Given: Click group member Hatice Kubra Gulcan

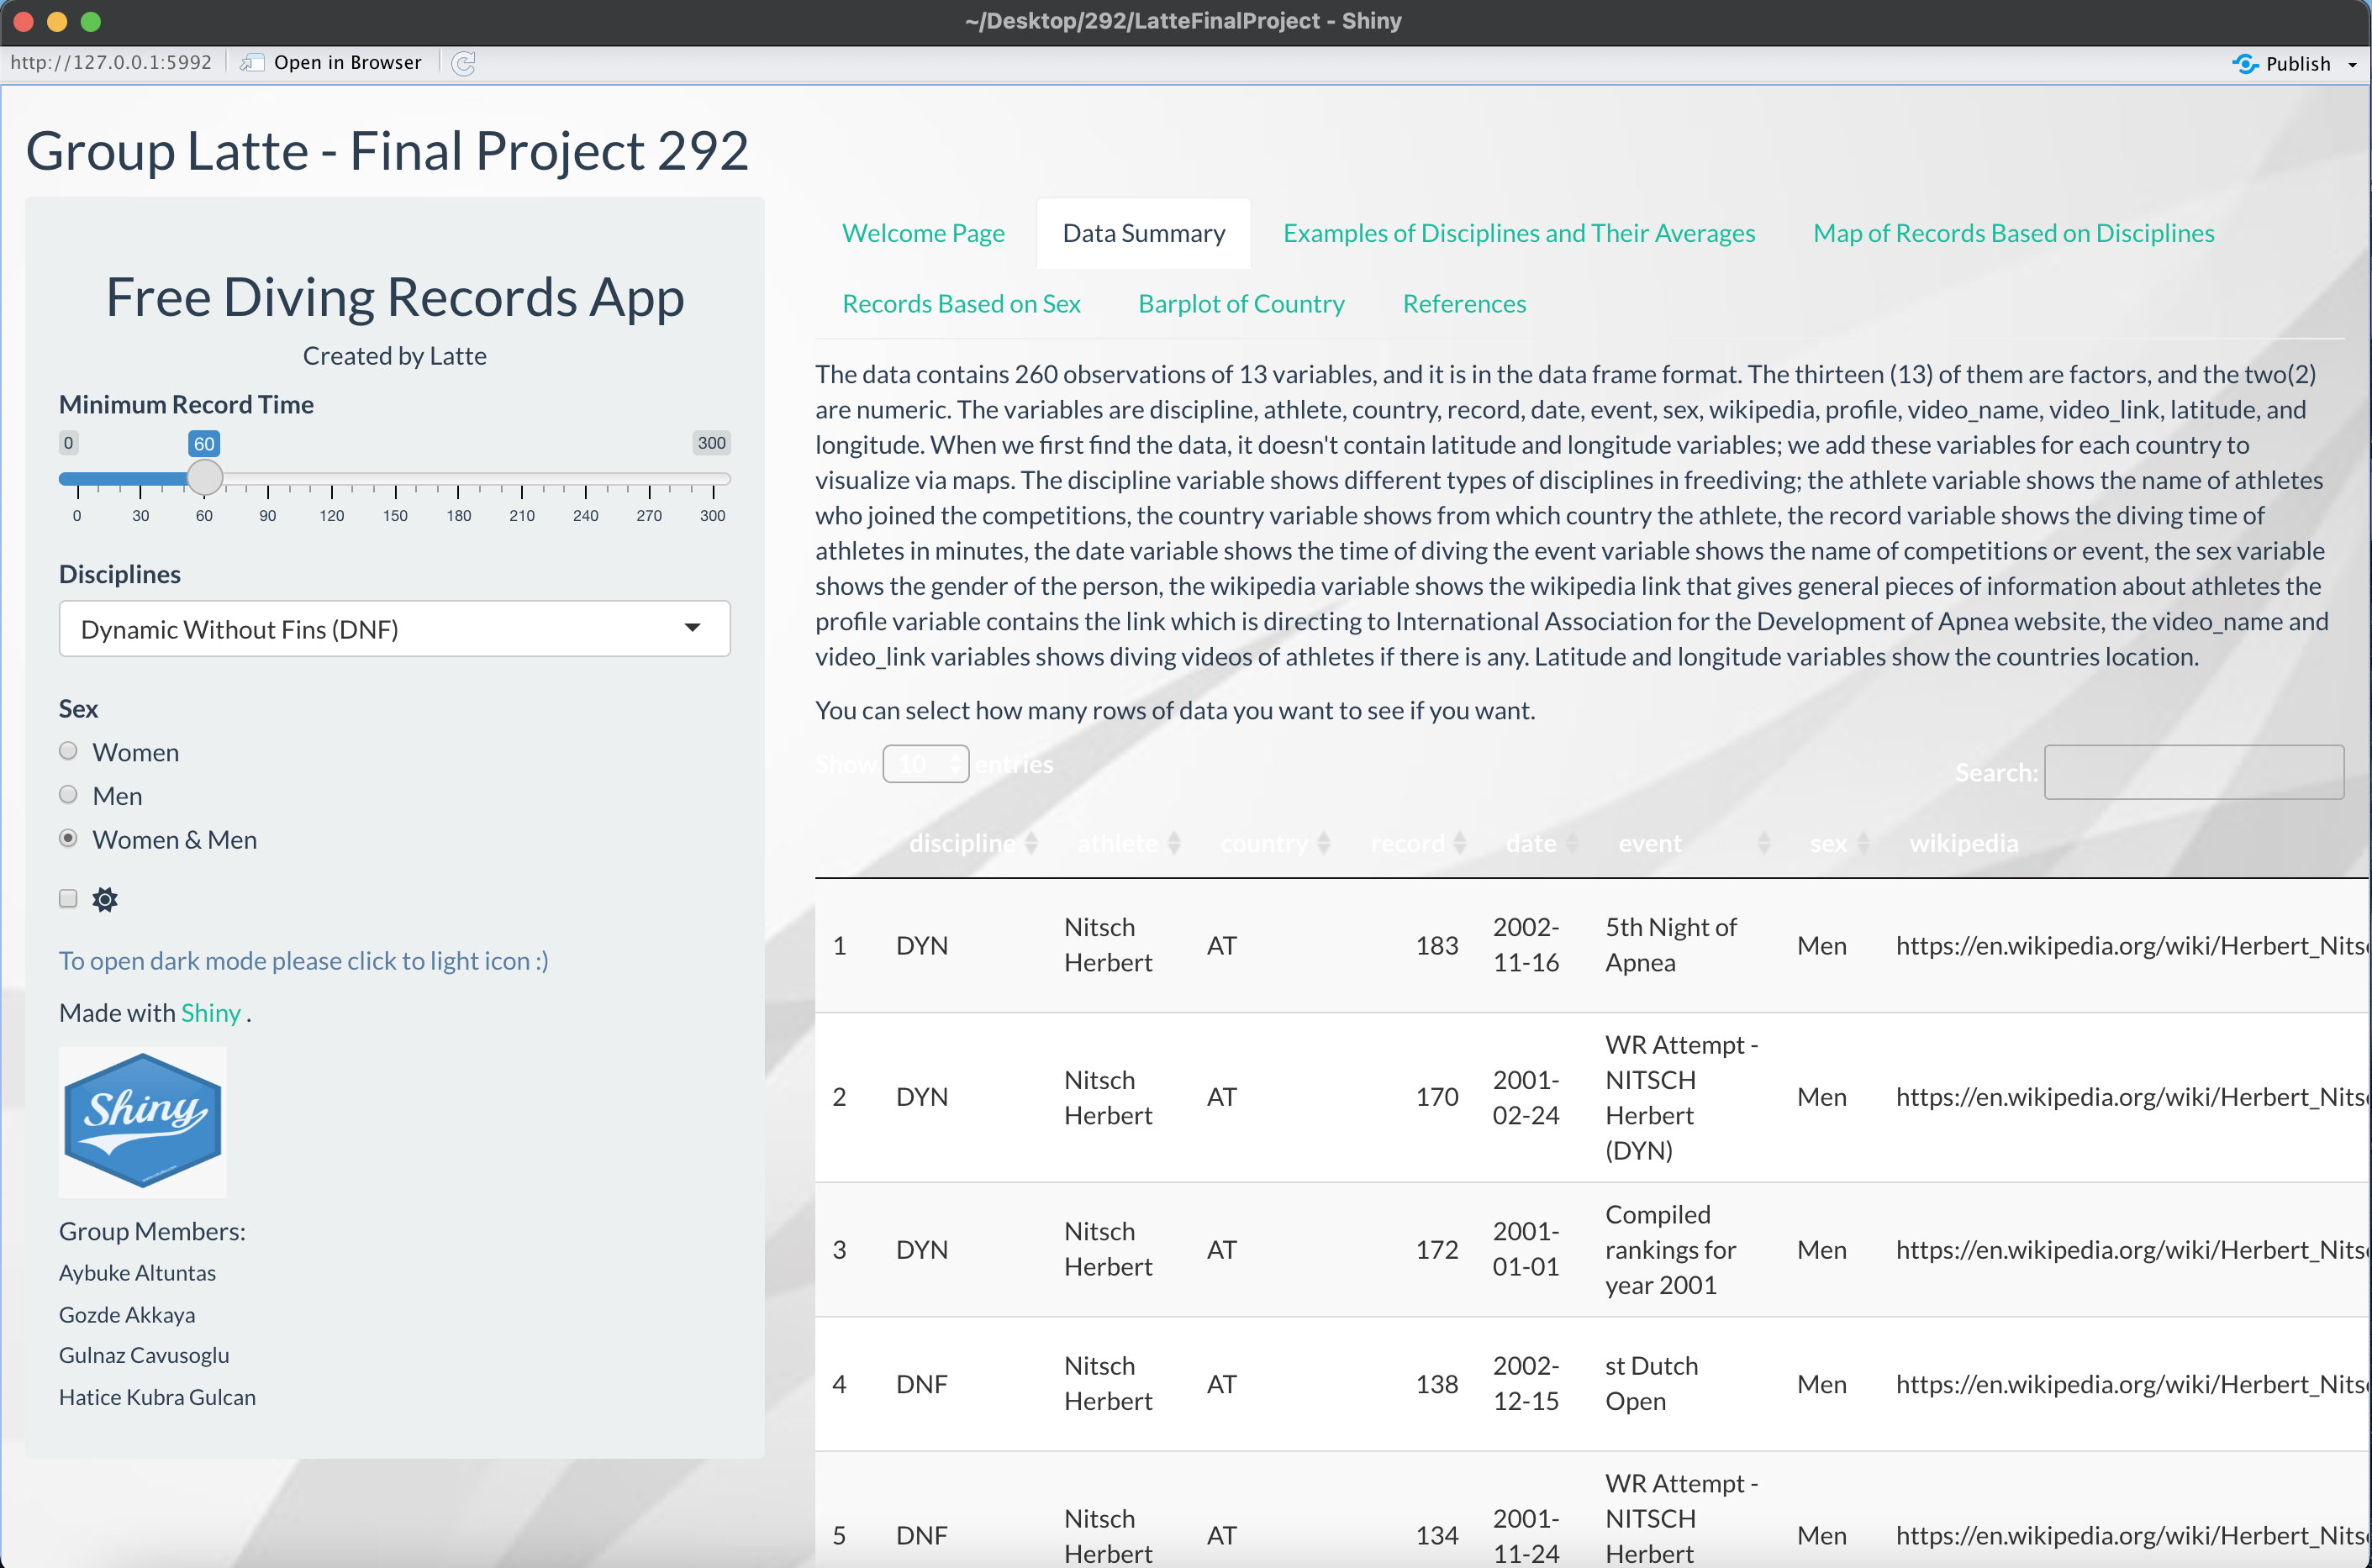Looking at the screenshot, I should [x=157, y=1397].
